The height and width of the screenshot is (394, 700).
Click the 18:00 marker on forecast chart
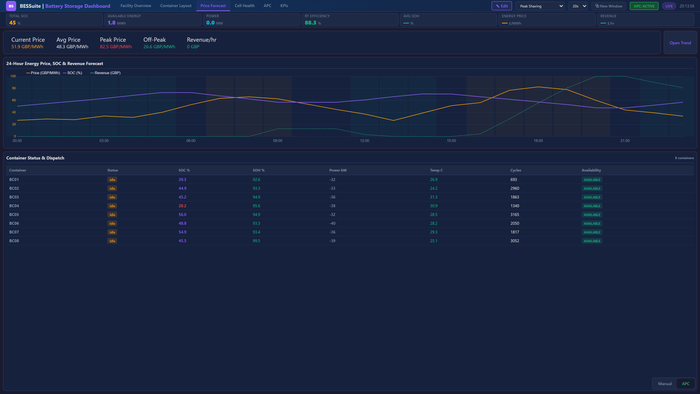[538, 141]
